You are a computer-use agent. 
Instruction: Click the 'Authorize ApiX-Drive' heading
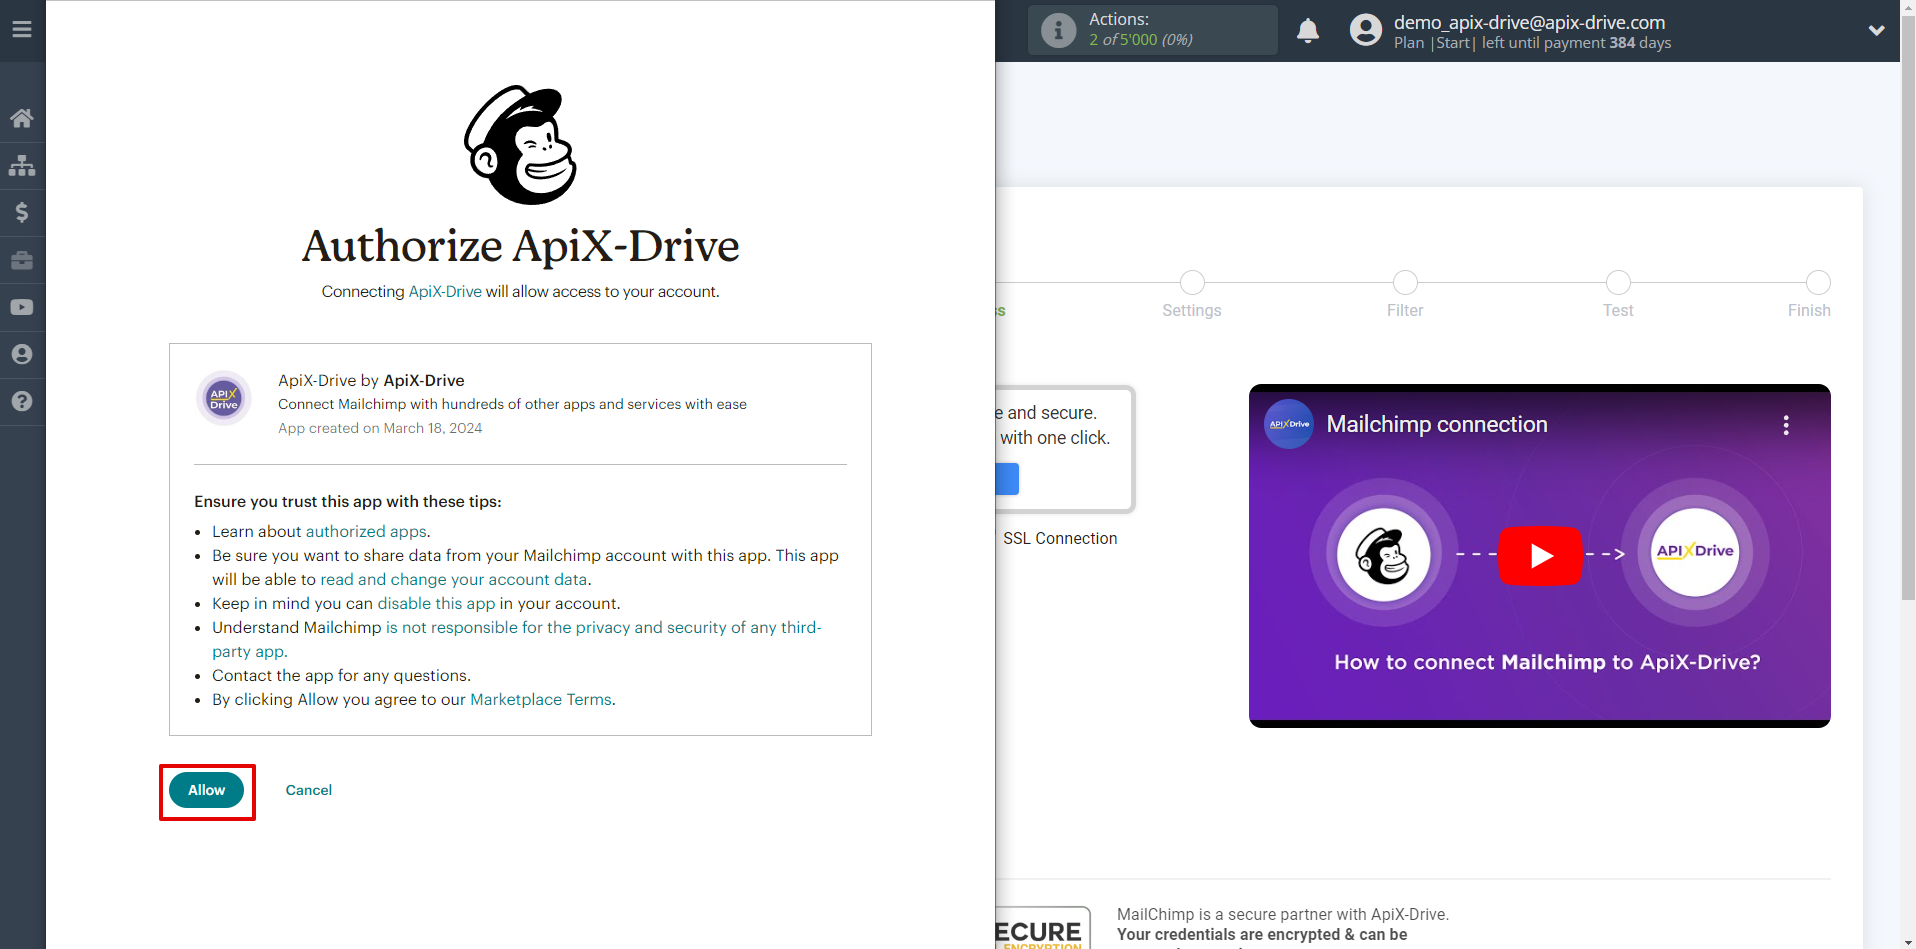[520, 245]
